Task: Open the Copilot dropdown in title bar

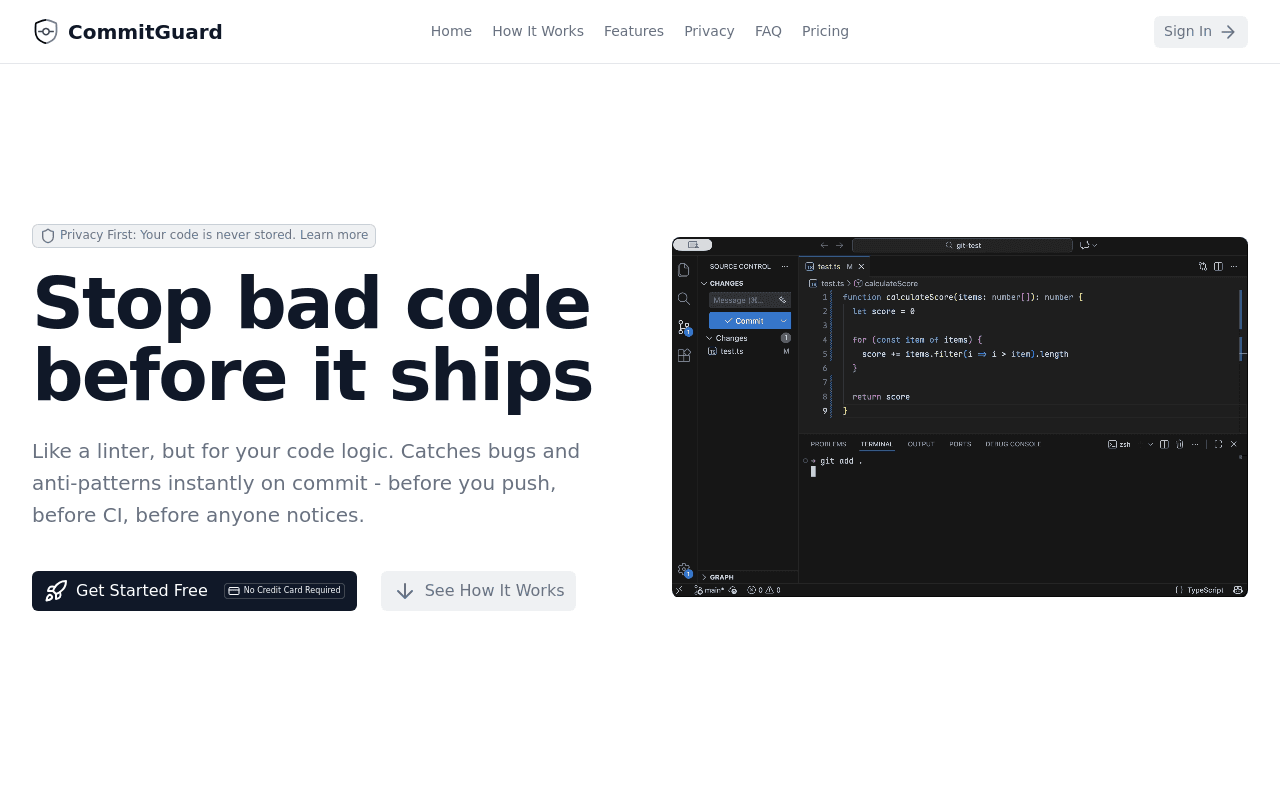Action: 1089,245
